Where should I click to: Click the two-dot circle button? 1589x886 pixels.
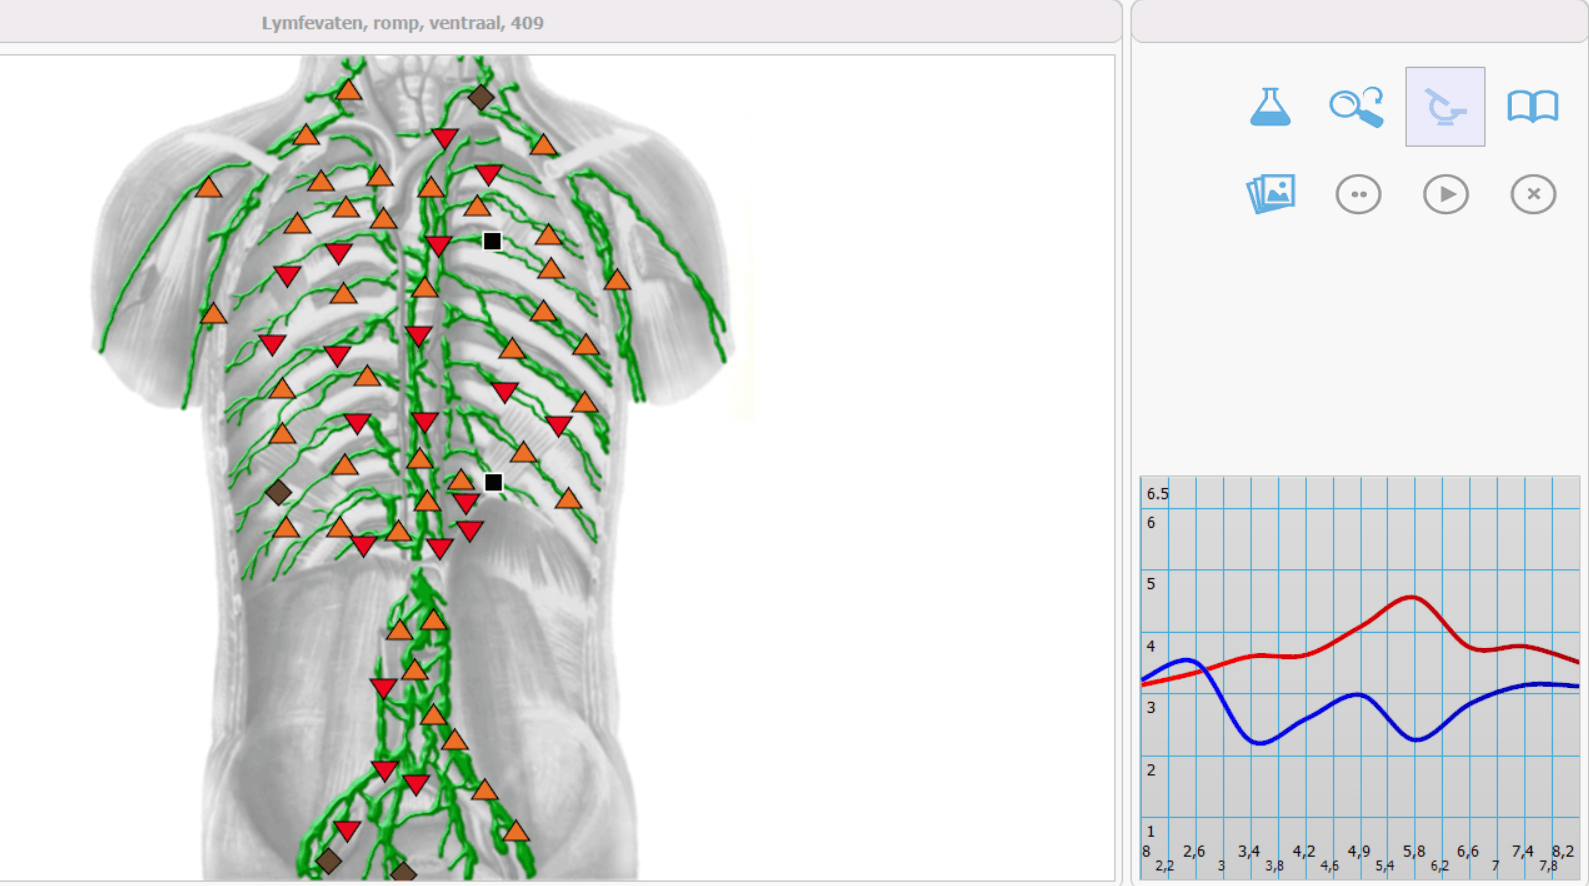pyautogui.click(x=1358, y=194)
